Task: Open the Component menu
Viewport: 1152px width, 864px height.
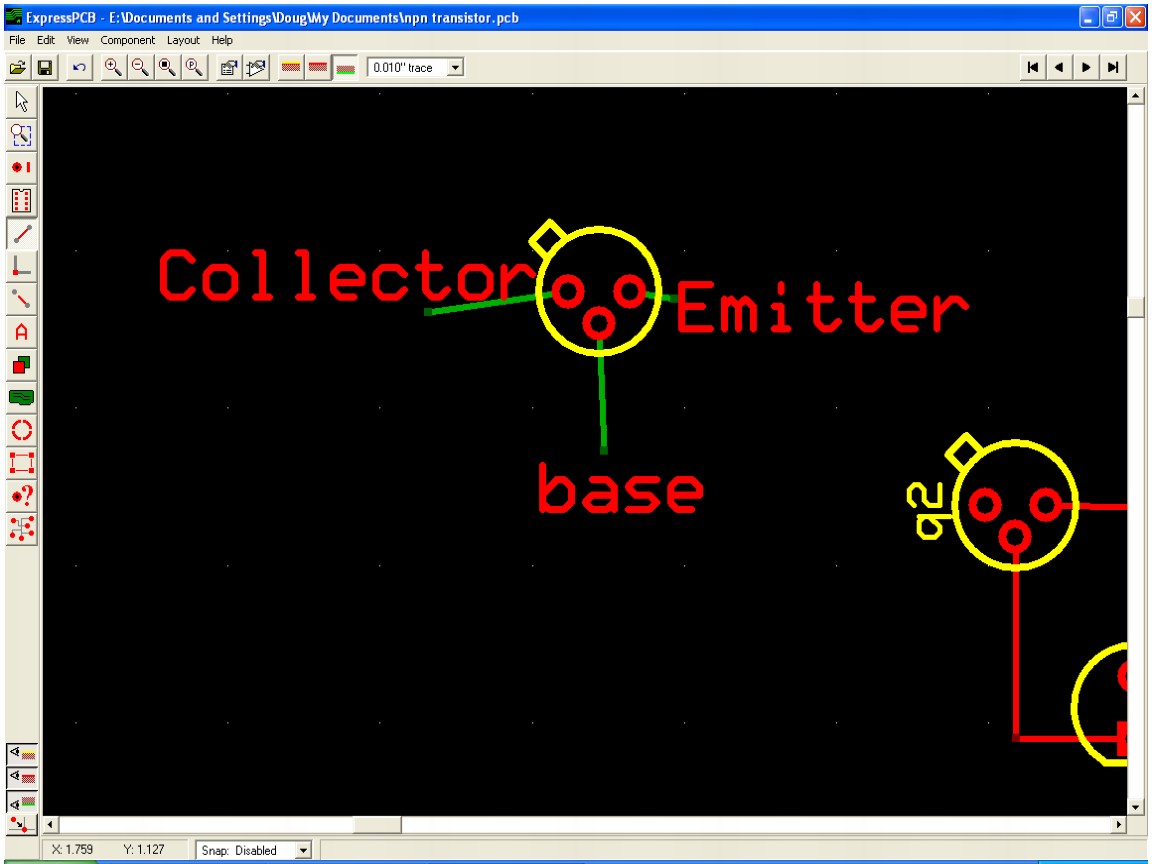Action: pyautogui.click(x=128, y=40)
